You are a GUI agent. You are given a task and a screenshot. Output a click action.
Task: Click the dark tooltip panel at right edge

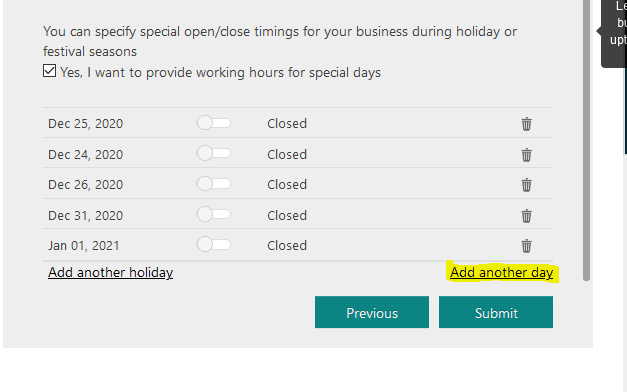(614, 32)
